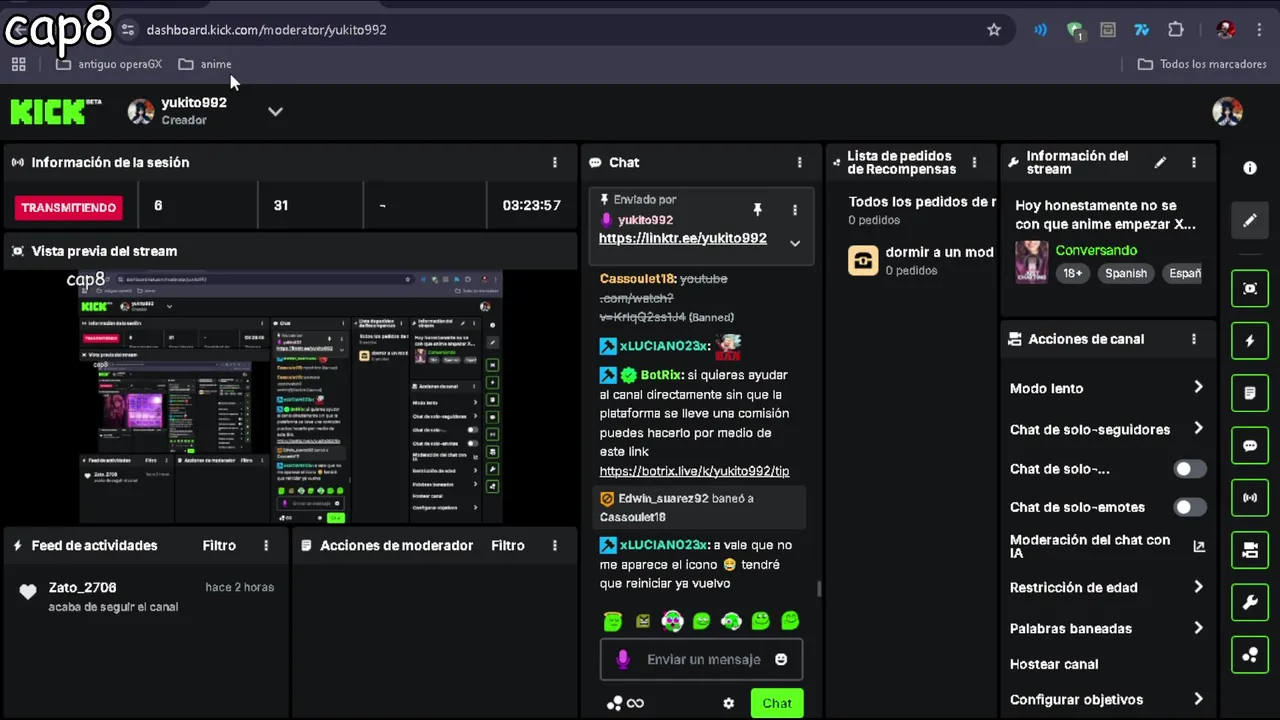Open the Chat panel three-dot menu
Screen dimensions: 1280x720
click(799, 162)
